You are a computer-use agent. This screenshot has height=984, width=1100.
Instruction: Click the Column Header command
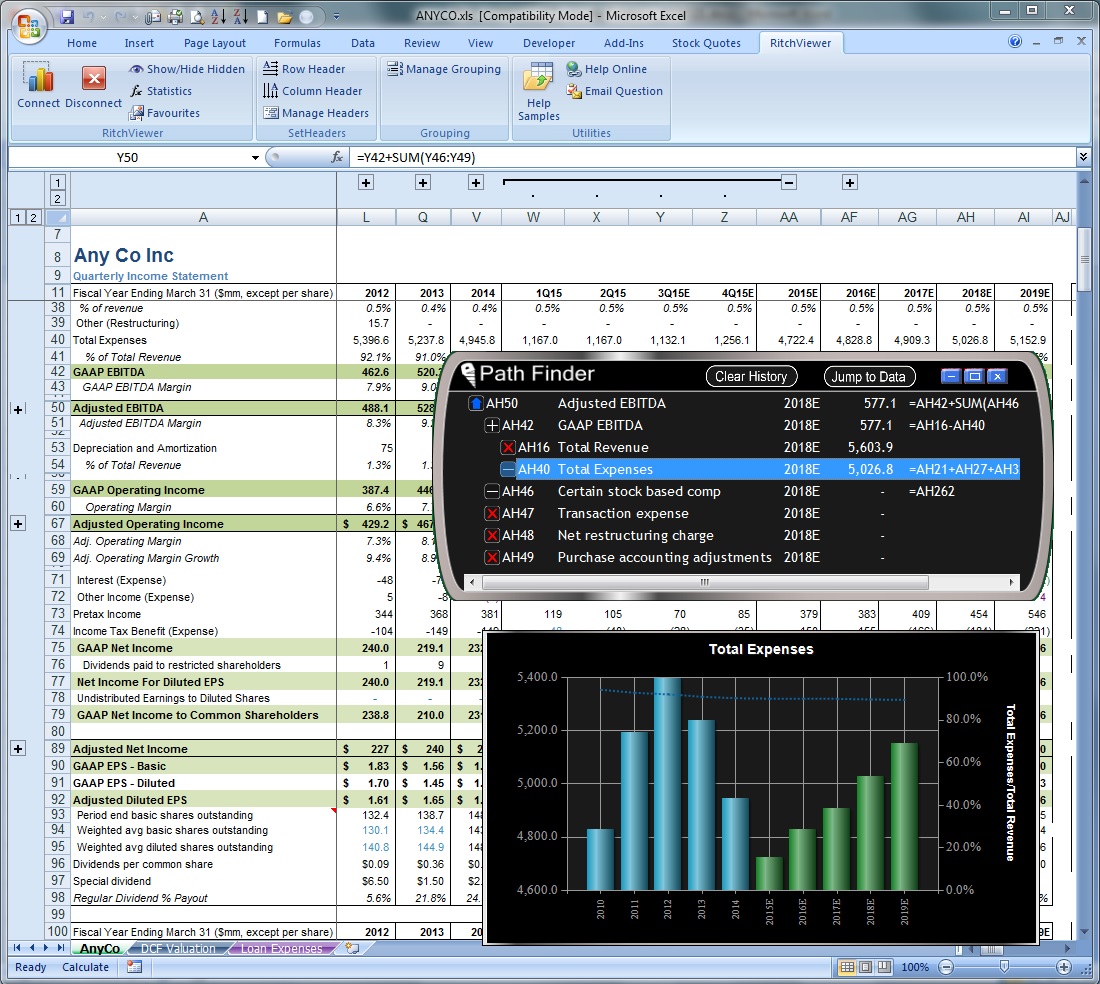tap(312, 90)
